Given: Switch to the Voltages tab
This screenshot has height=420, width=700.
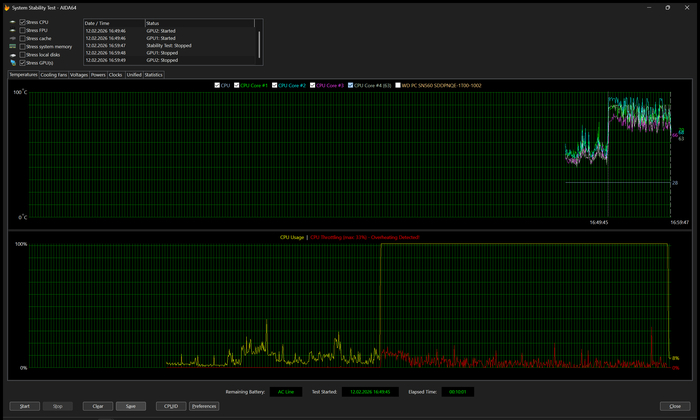Looking at the screenshot, I should (79, 75).
